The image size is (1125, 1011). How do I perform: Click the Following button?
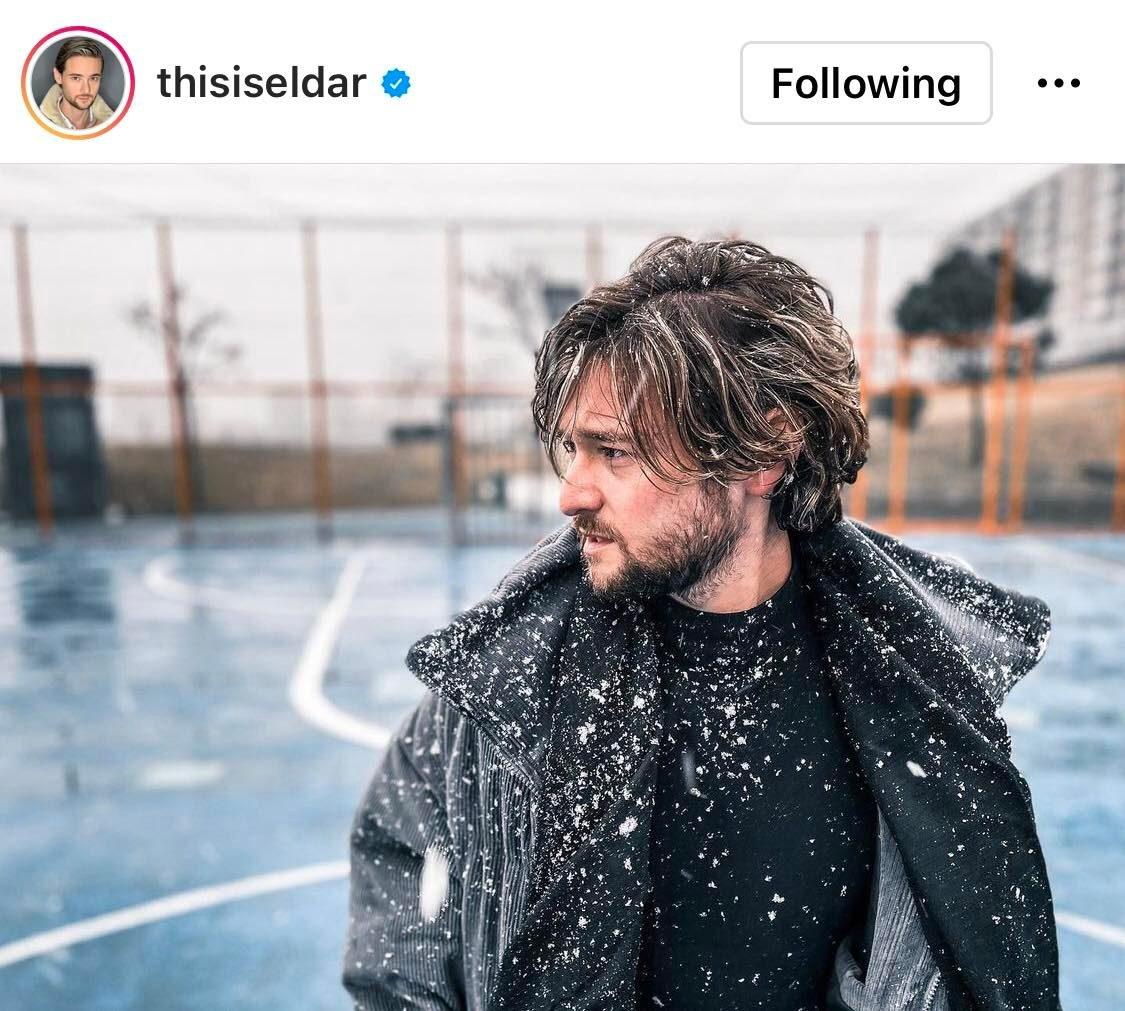coord(866,83)
